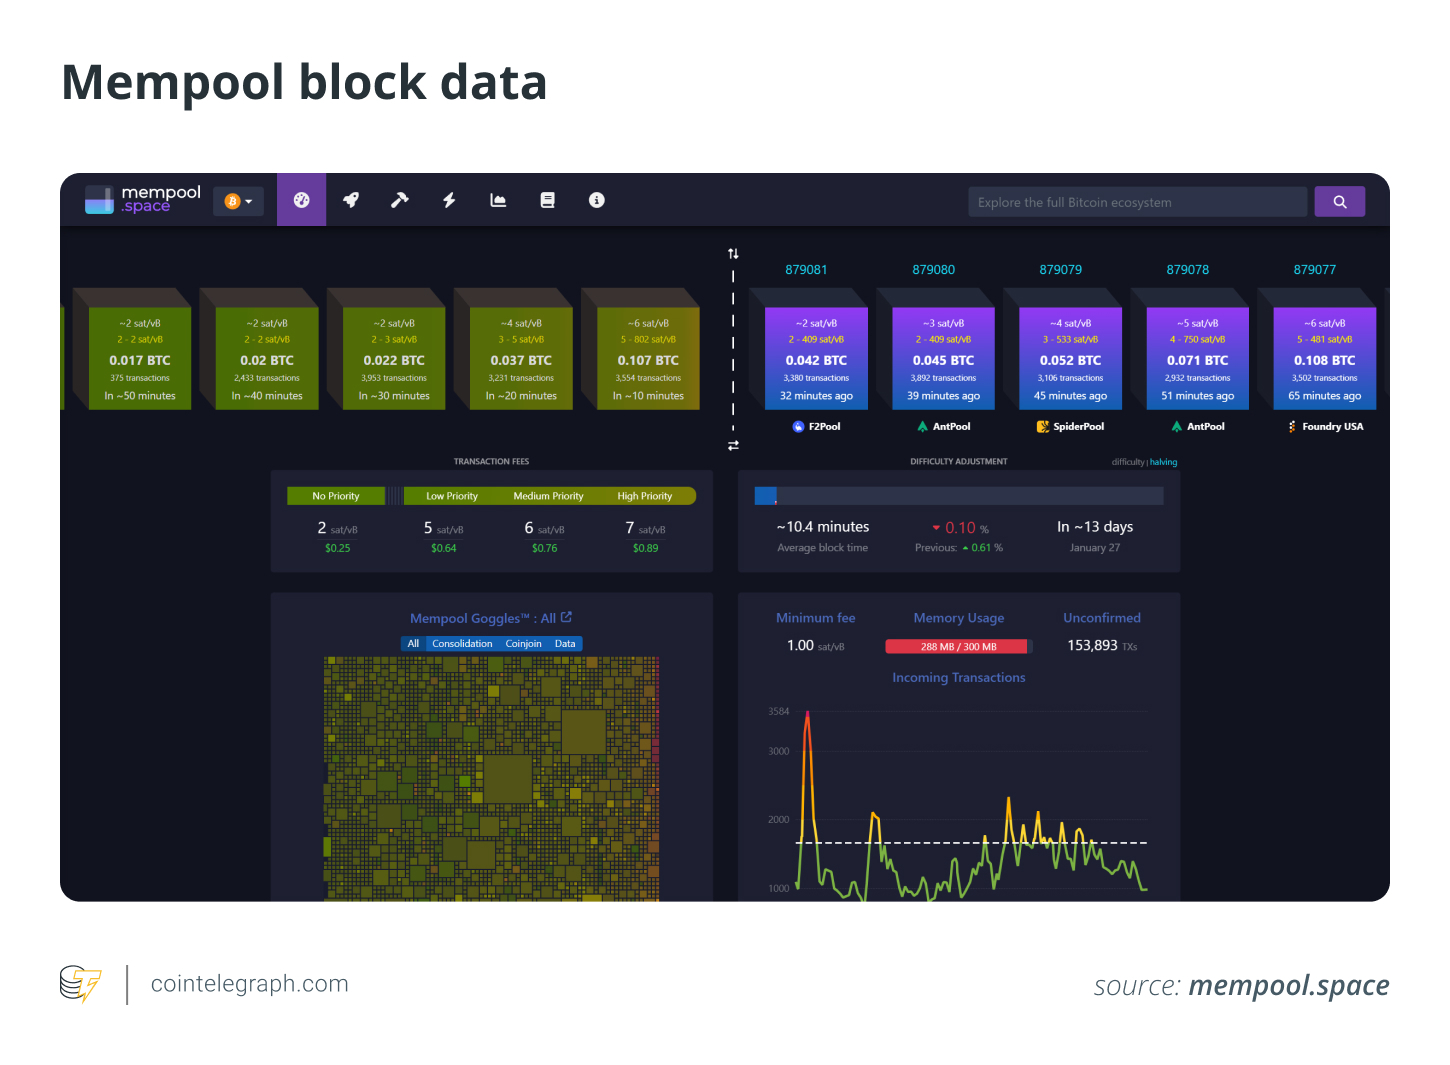Click the Explore Bitcoin ecosystem search field
The height and width of the screenshot is (1065, 1450).
tap(1137, 202)
